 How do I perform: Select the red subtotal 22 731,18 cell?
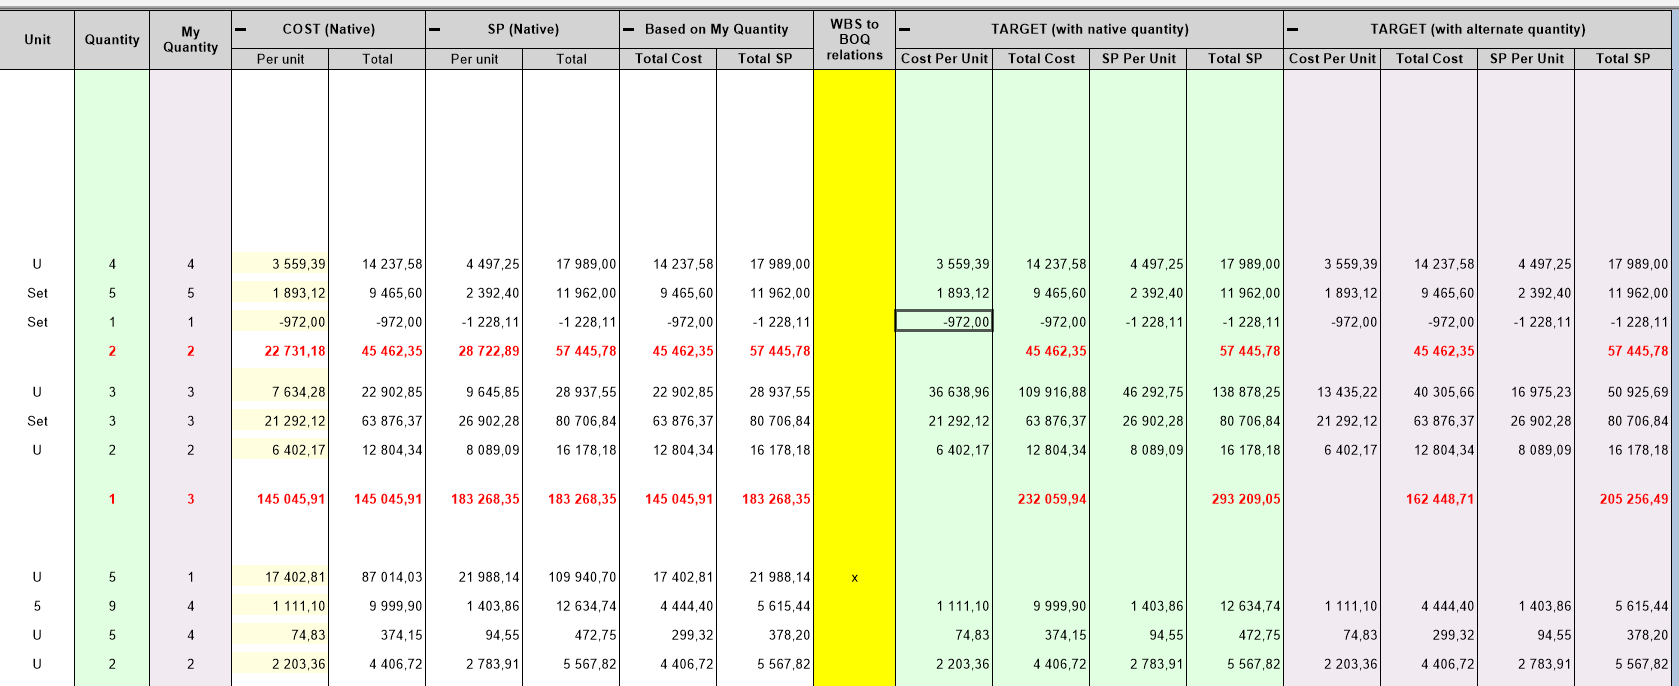[x=280, y=351]
